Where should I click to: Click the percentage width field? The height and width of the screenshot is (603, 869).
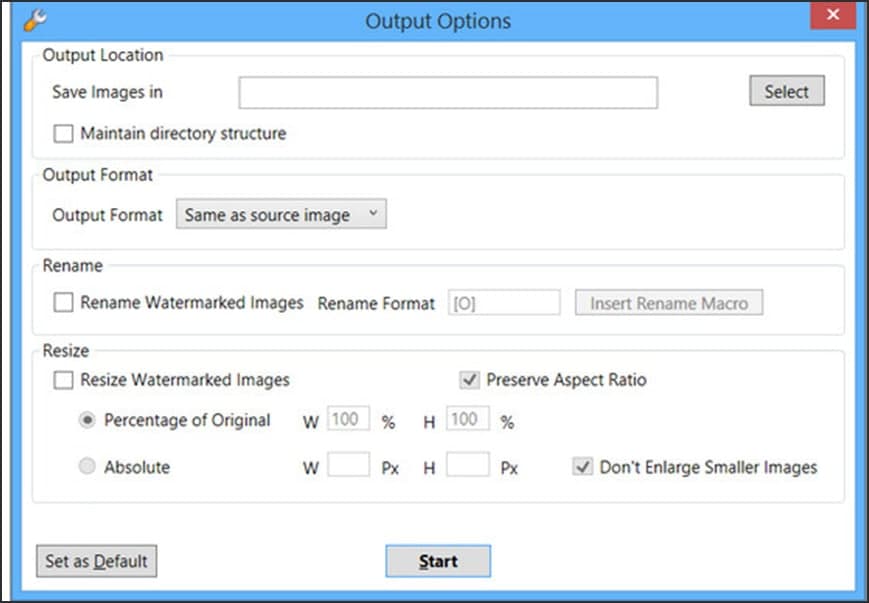349,421
